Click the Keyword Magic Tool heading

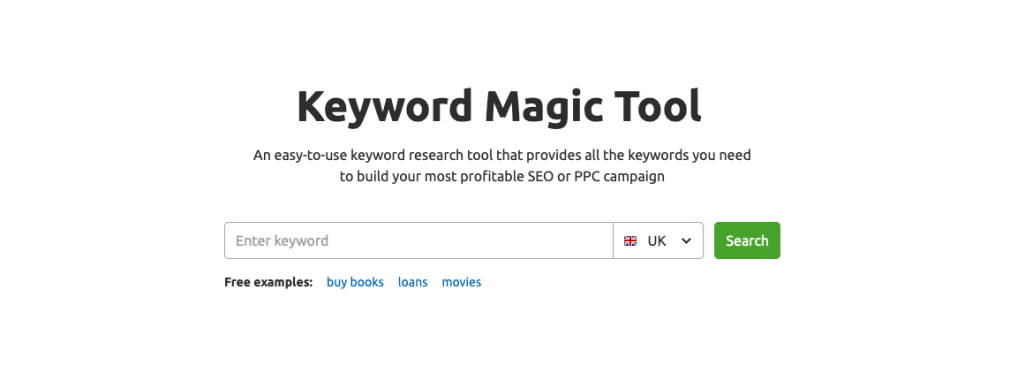(x=499, y=106)
